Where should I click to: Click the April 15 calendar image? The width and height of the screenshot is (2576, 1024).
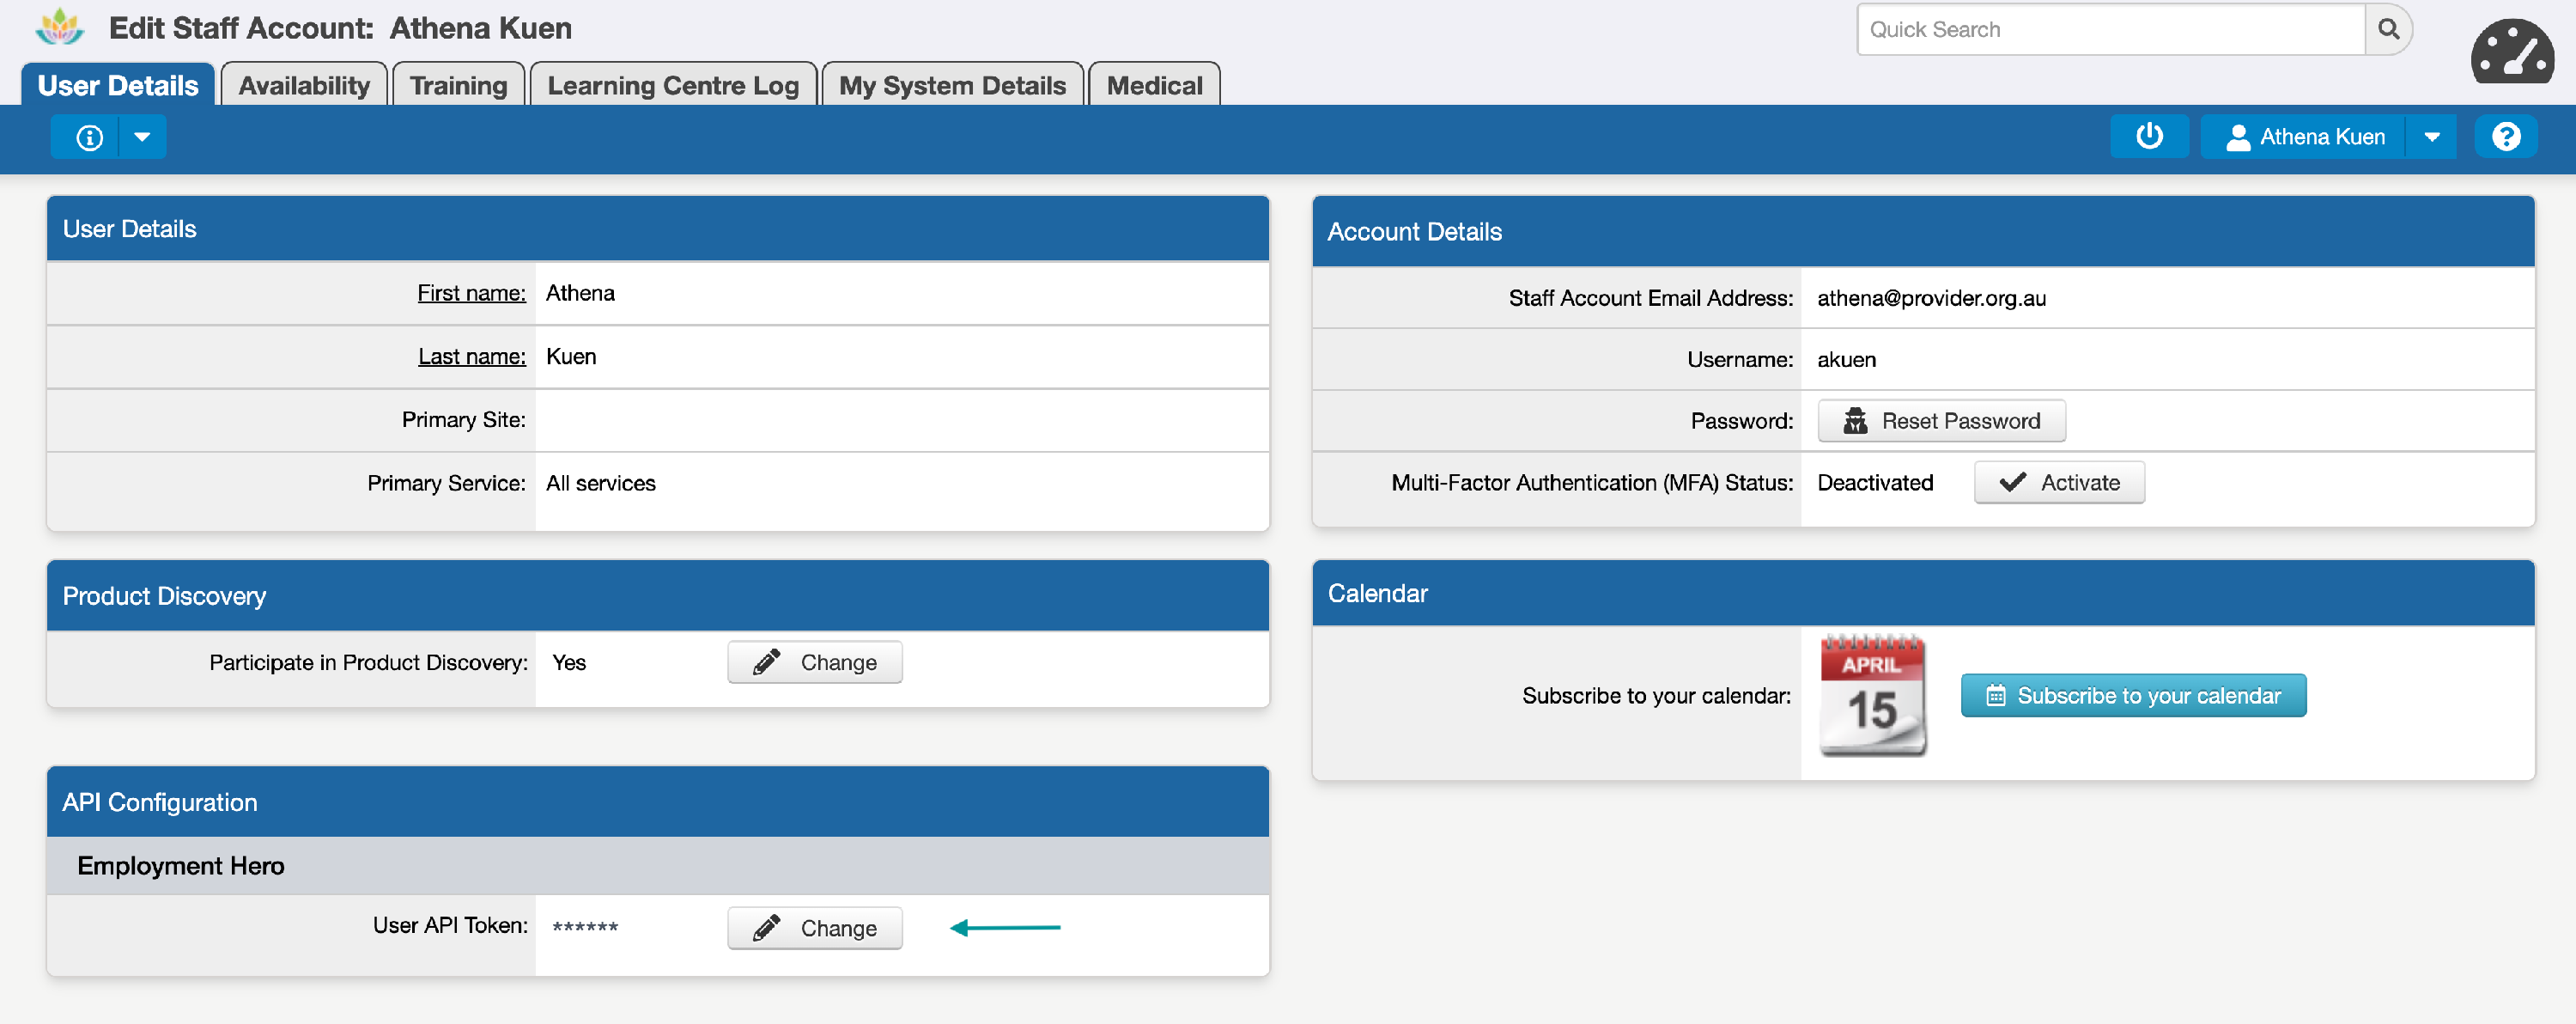[x=1872, y=695]
